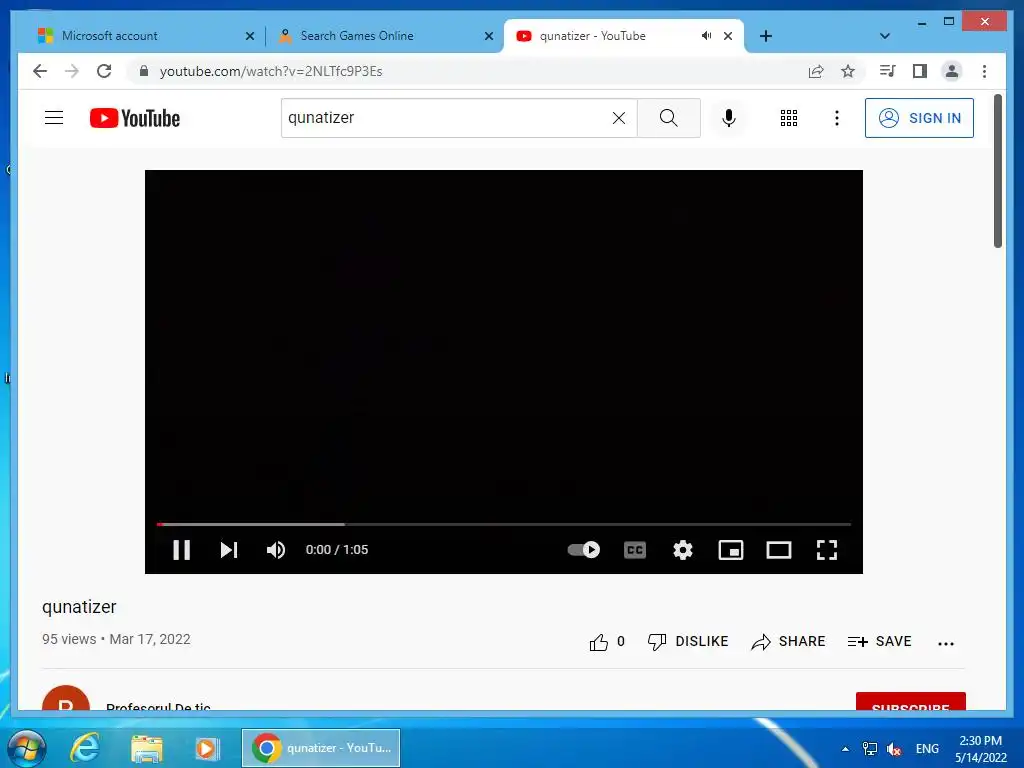Toggle the autoplay switch
This screenshot has height=768, width=1024.
pos(584,550)
